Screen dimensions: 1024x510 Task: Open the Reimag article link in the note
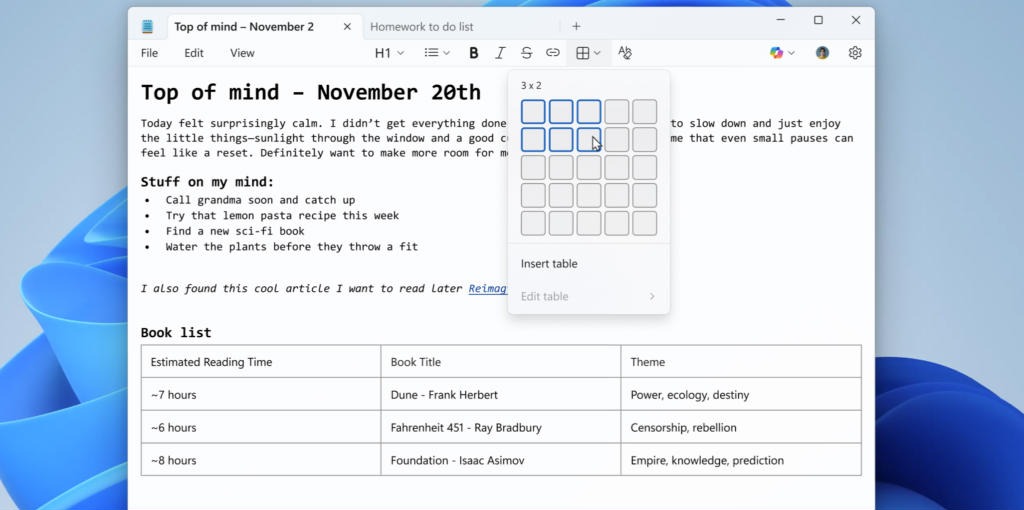click(488, 289)
